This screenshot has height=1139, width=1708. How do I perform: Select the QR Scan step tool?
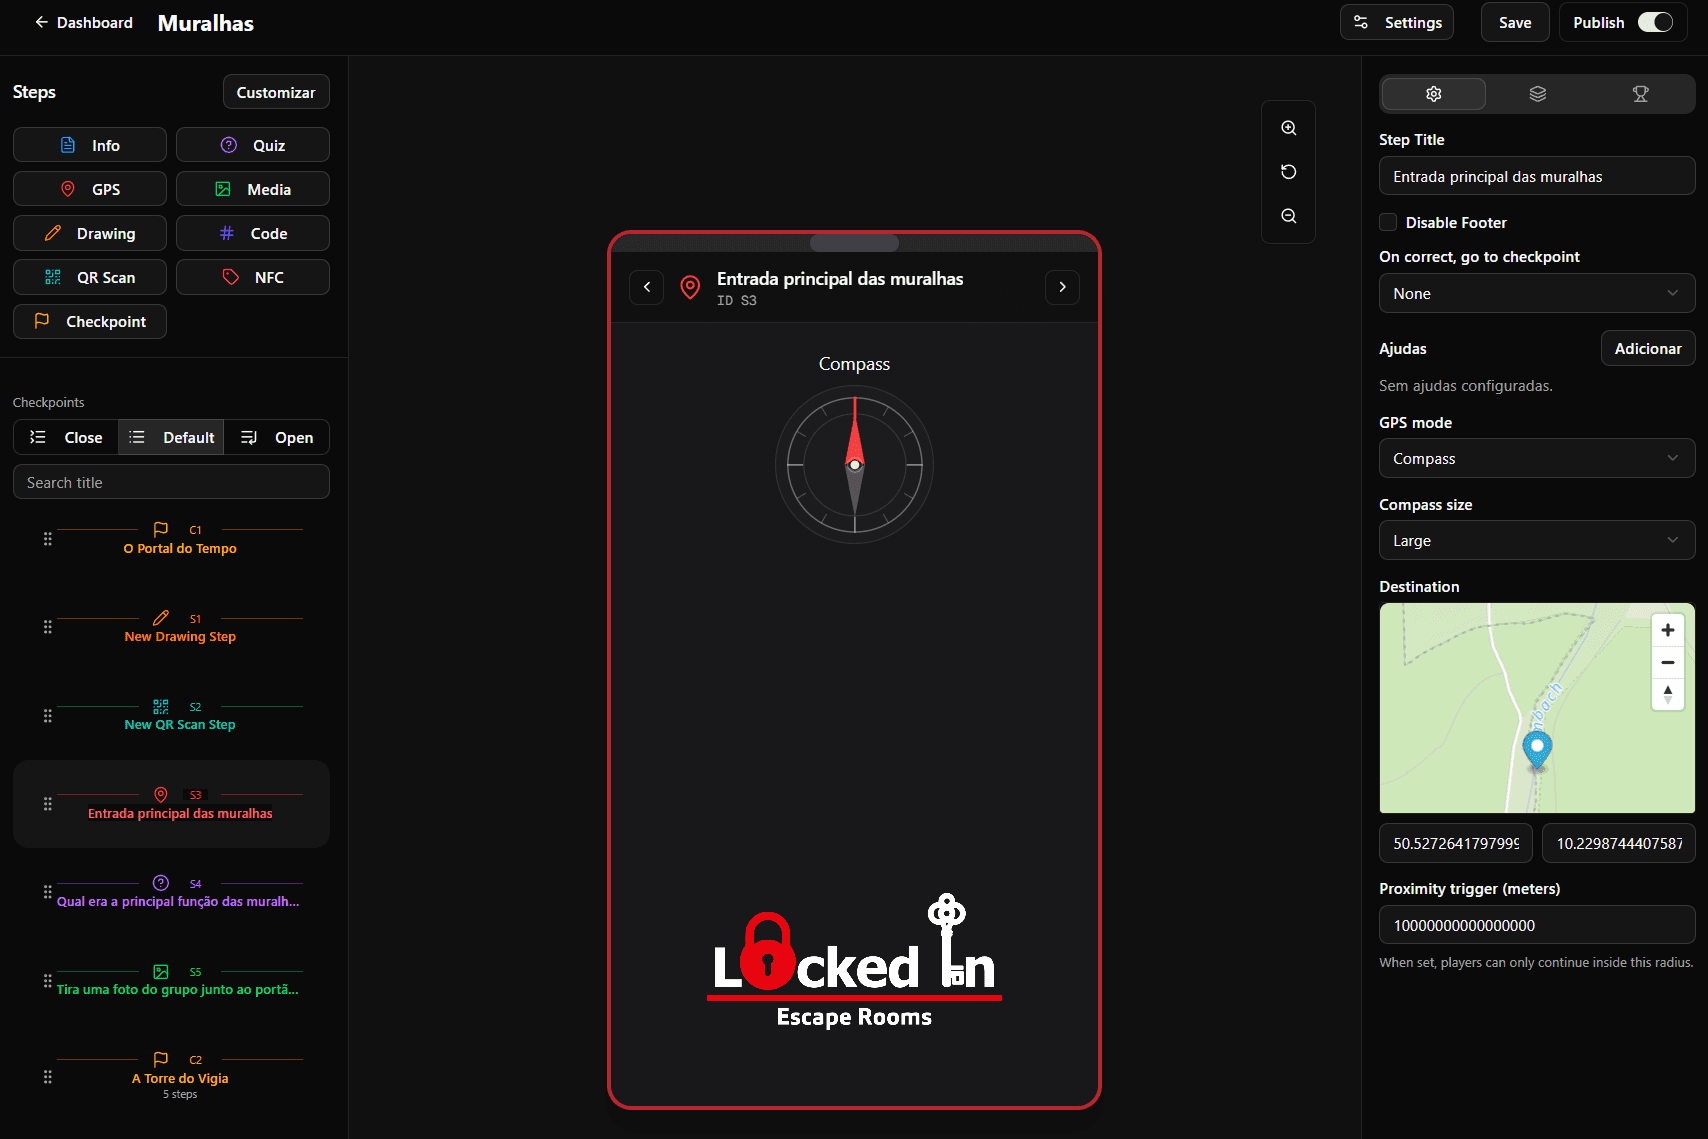point(89,277)
